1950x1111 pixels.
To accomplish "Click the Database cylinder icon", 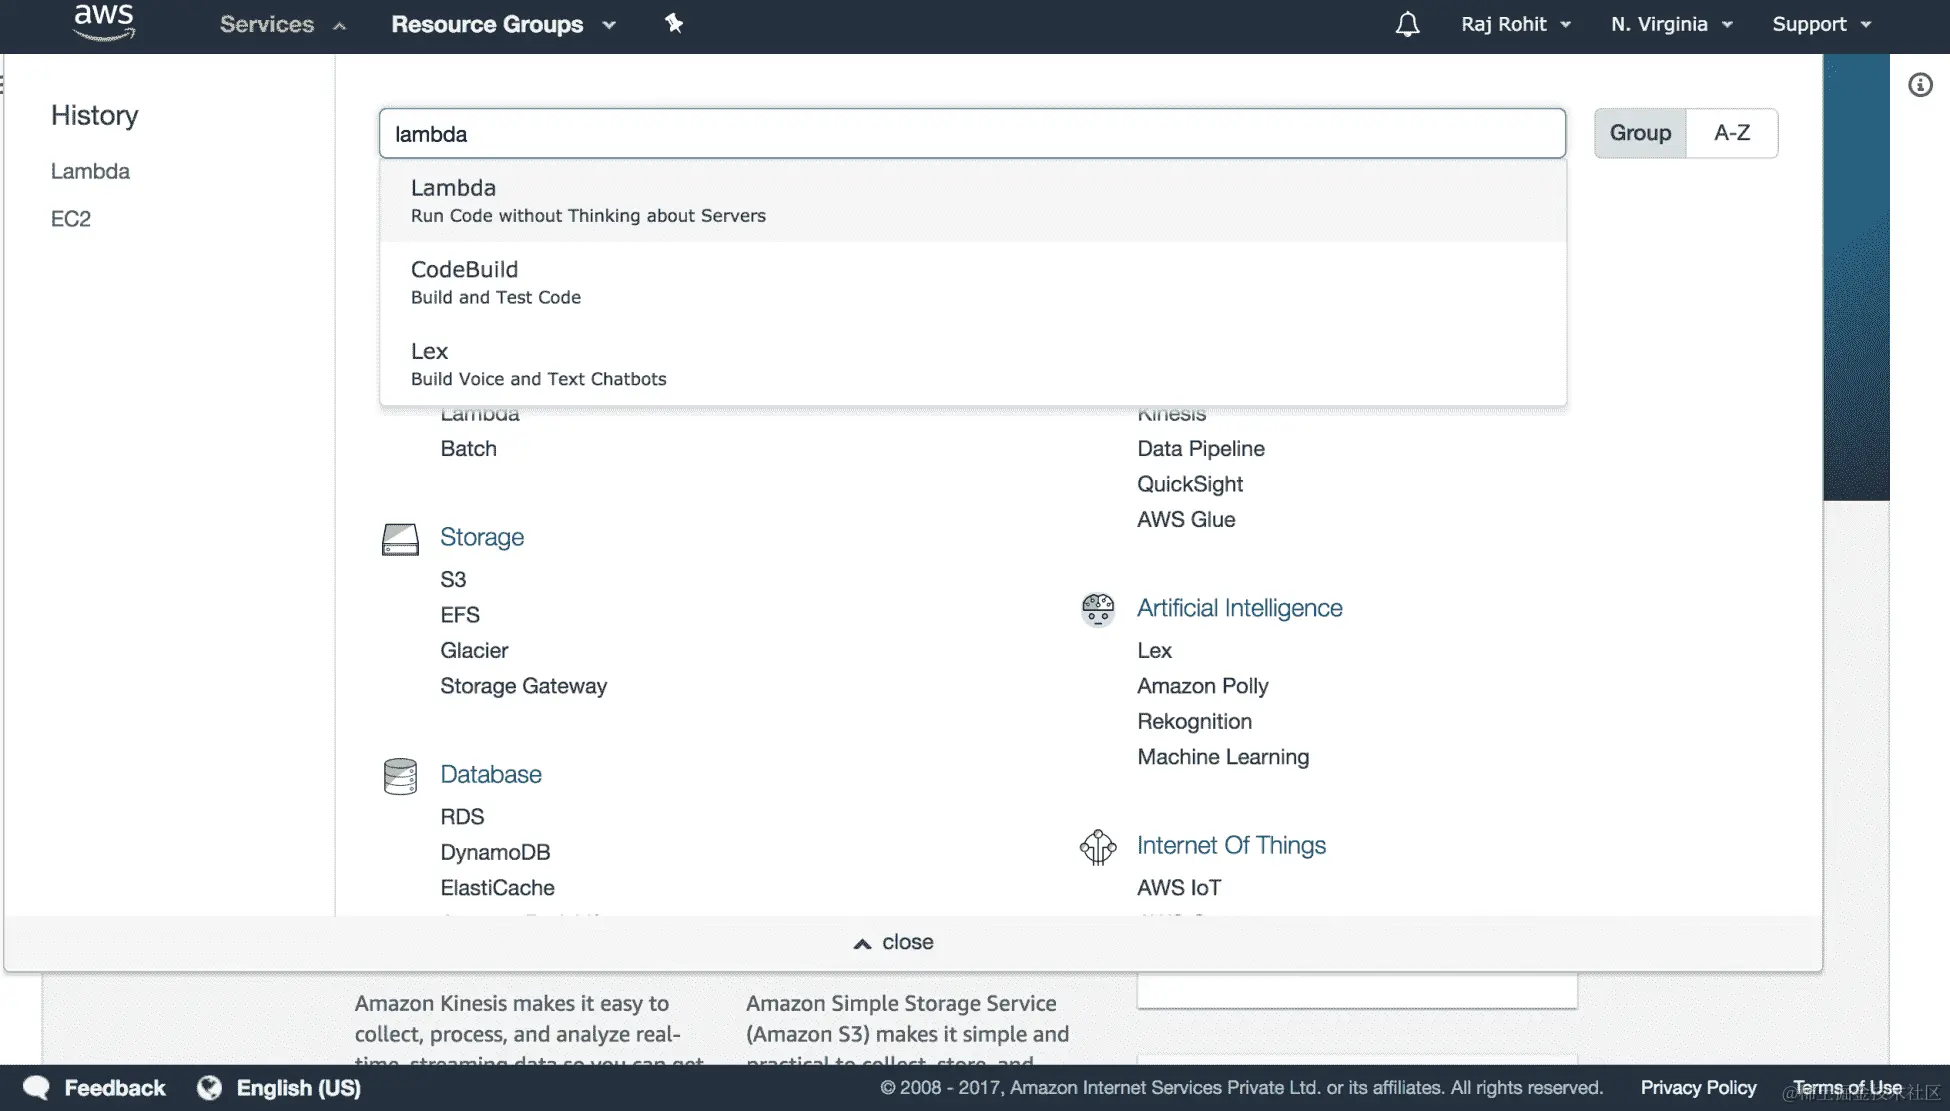I will pos(400,776).
